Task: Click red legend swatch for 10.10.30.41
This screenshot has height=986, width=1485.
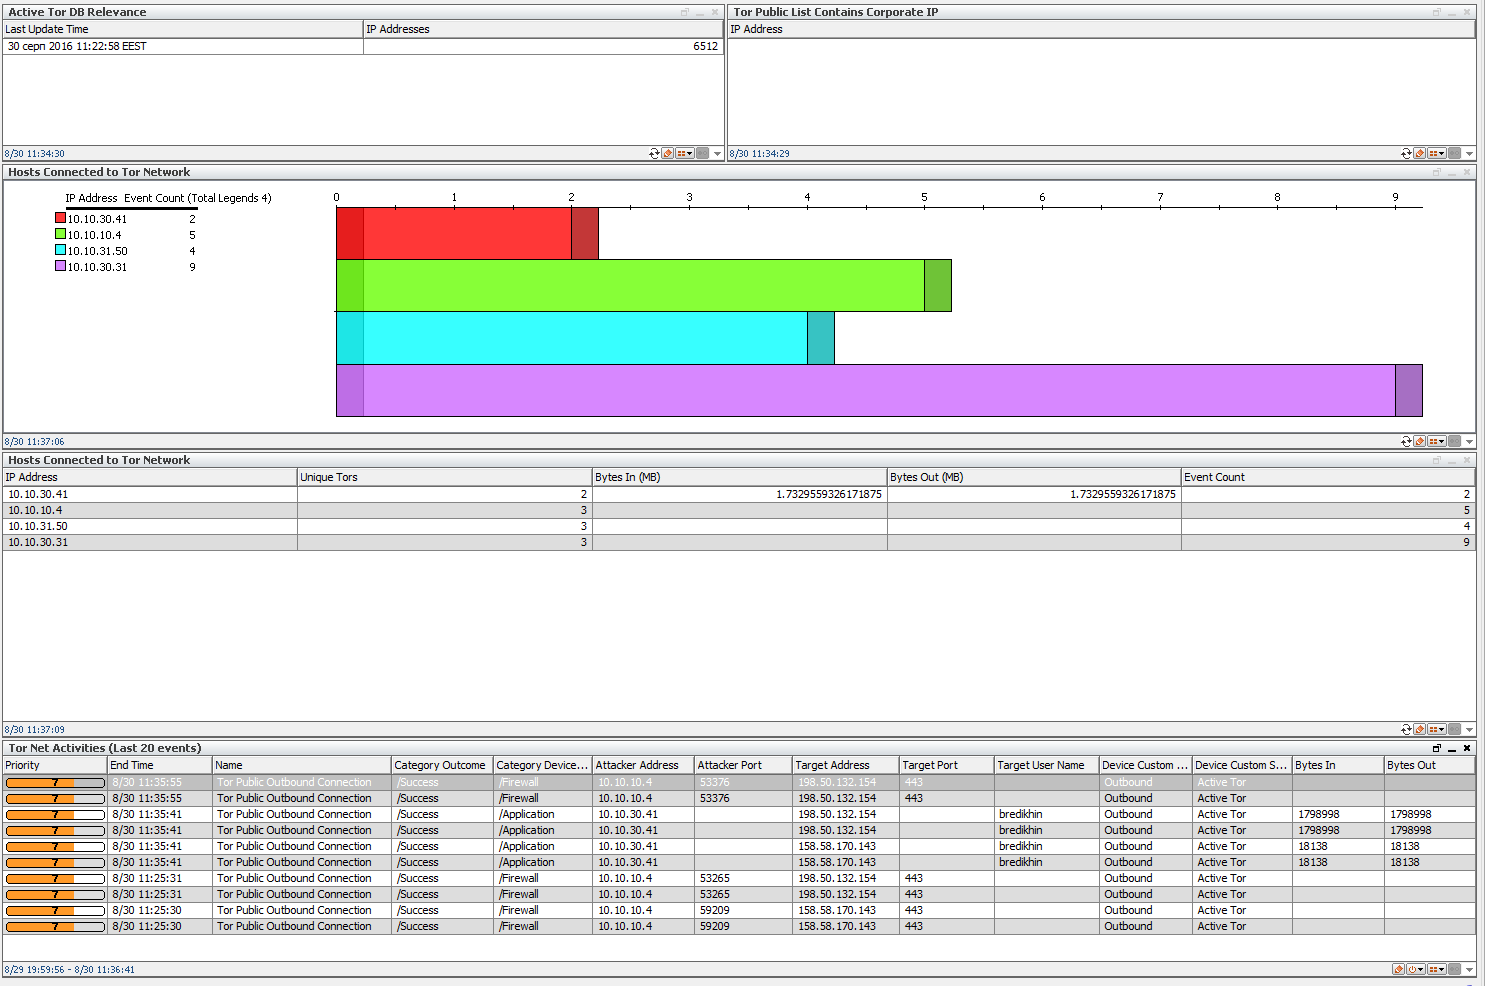Action: [x=60, y=218]
